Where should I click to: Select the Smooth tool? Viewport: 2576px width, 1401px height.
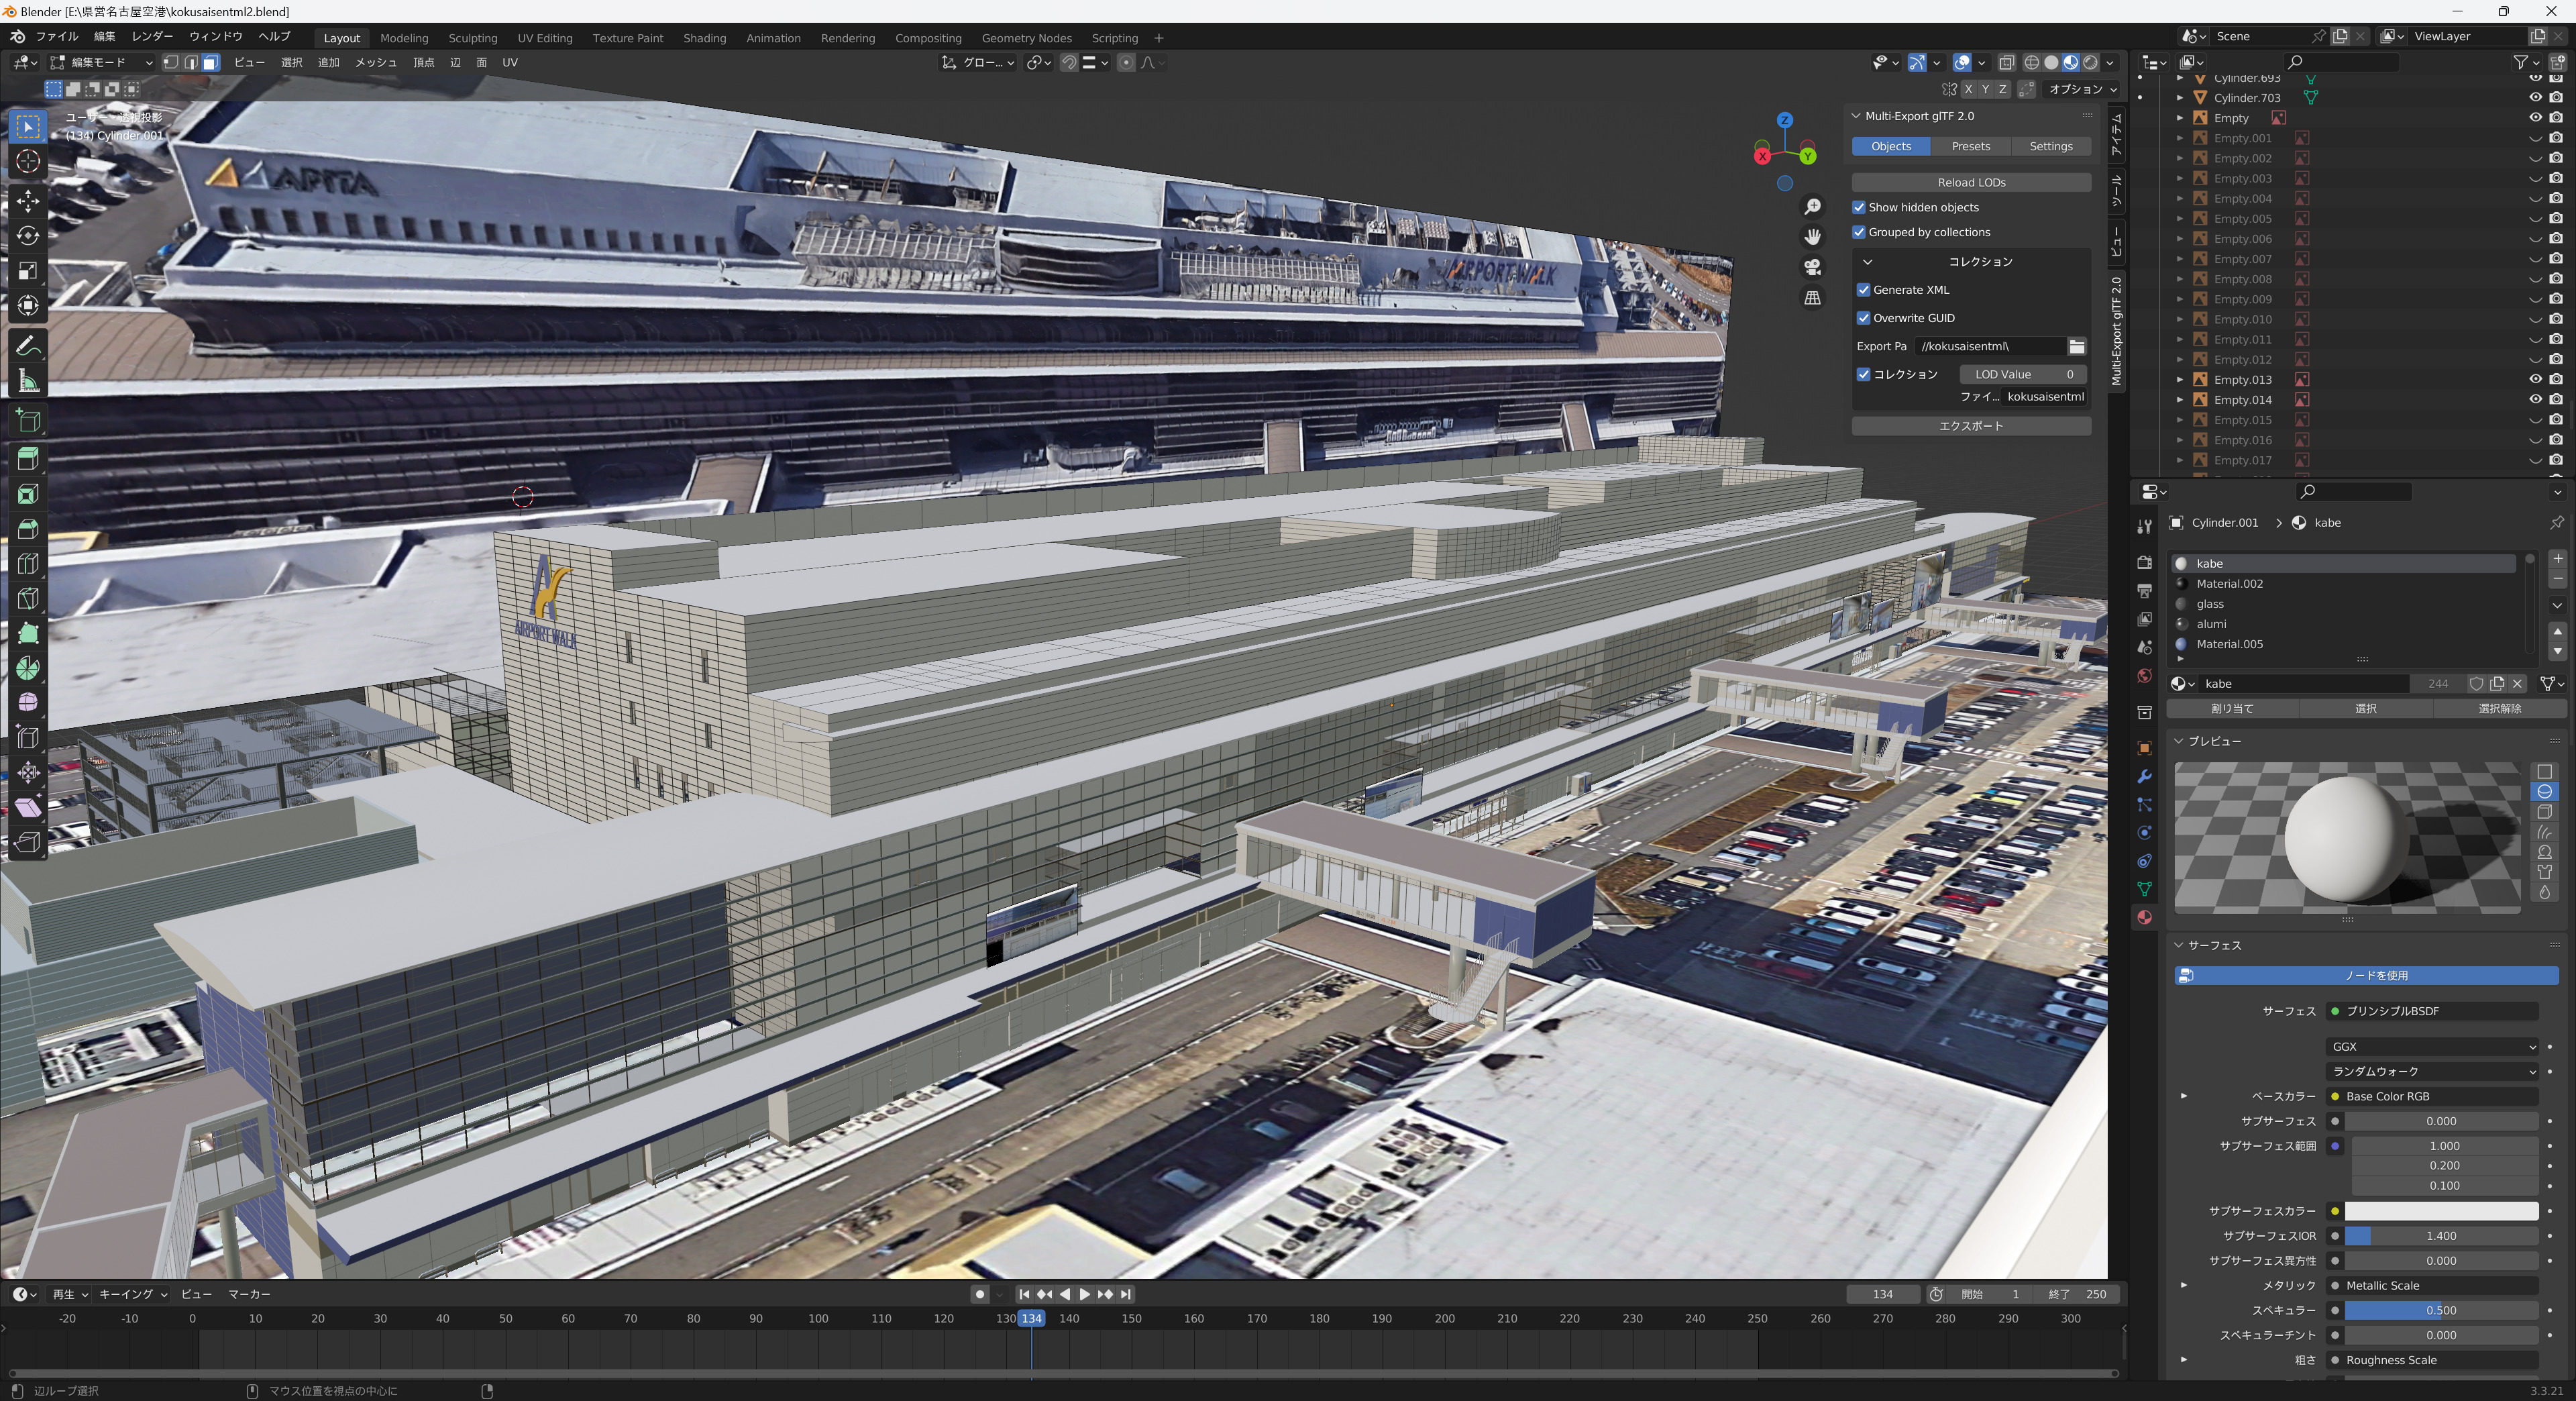tap(28, 703)
